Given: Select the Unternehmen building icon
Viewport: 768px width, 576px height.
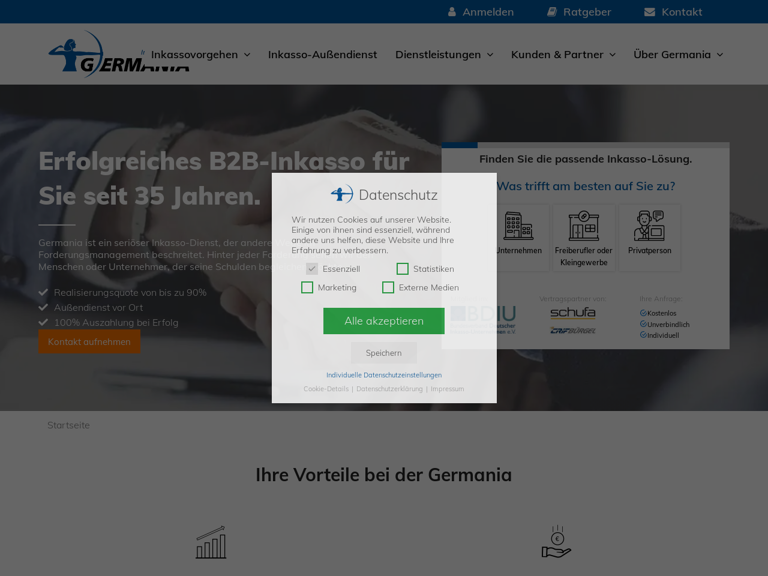Looking at the screenshot, I should [518, 226].
